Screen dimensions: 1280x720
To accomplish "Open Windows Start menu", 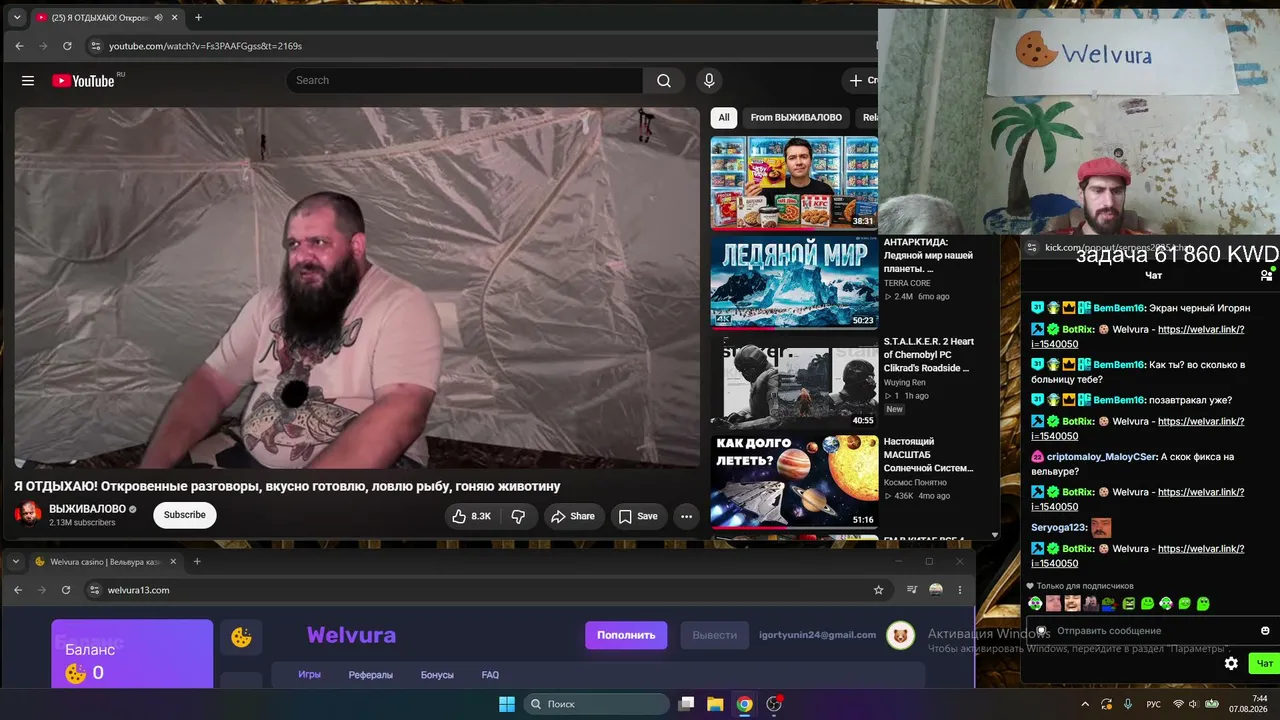I will pos(507,704).
